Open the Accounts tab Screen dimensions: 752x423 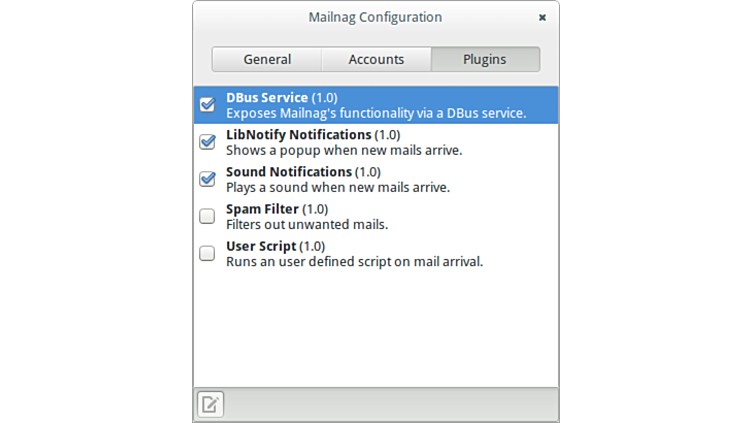pyautogui.click(x=376, y=59)
